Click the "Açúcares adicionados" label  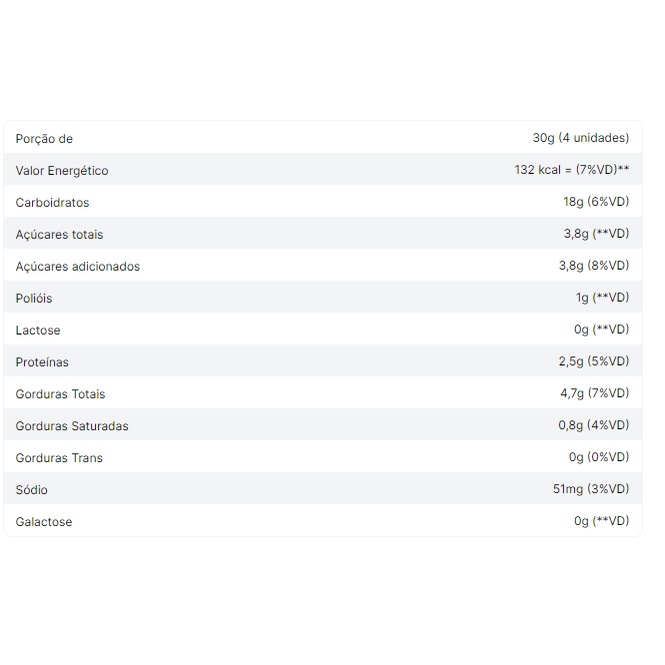(78, 267)
